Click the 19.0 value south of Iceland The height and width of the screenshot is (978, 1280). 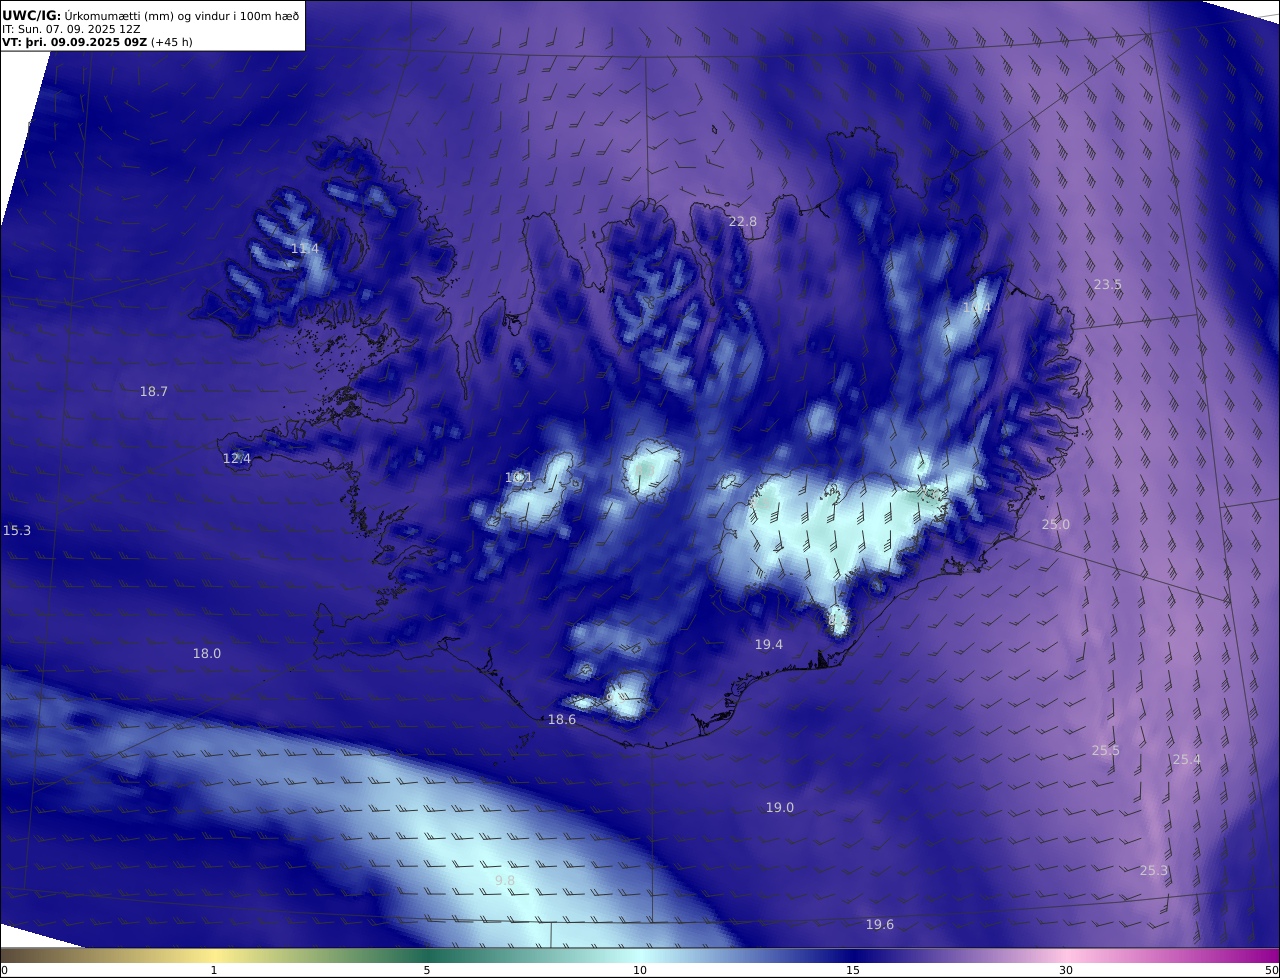tap(780, 808)
